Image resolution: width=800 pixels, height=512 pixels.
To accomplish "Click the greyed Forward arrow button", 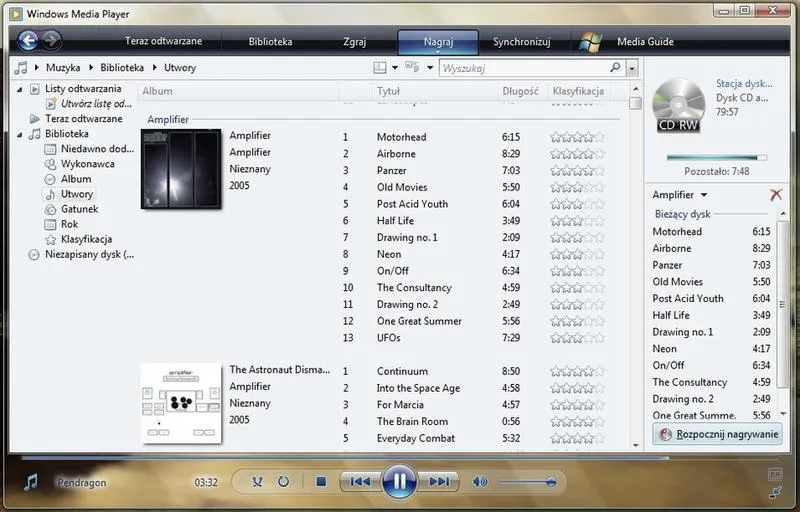I will [x=52, y=41].
